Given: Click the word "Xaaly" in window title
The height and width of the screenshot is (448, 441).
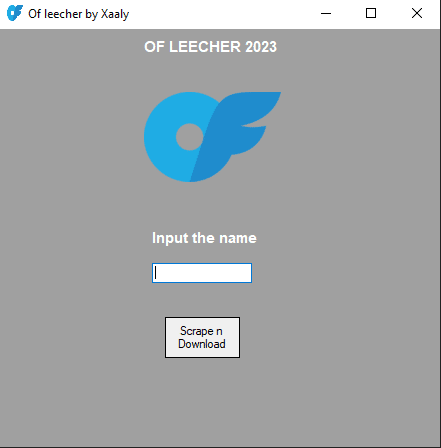Looking at the screenshot, I should coord(115,14).
